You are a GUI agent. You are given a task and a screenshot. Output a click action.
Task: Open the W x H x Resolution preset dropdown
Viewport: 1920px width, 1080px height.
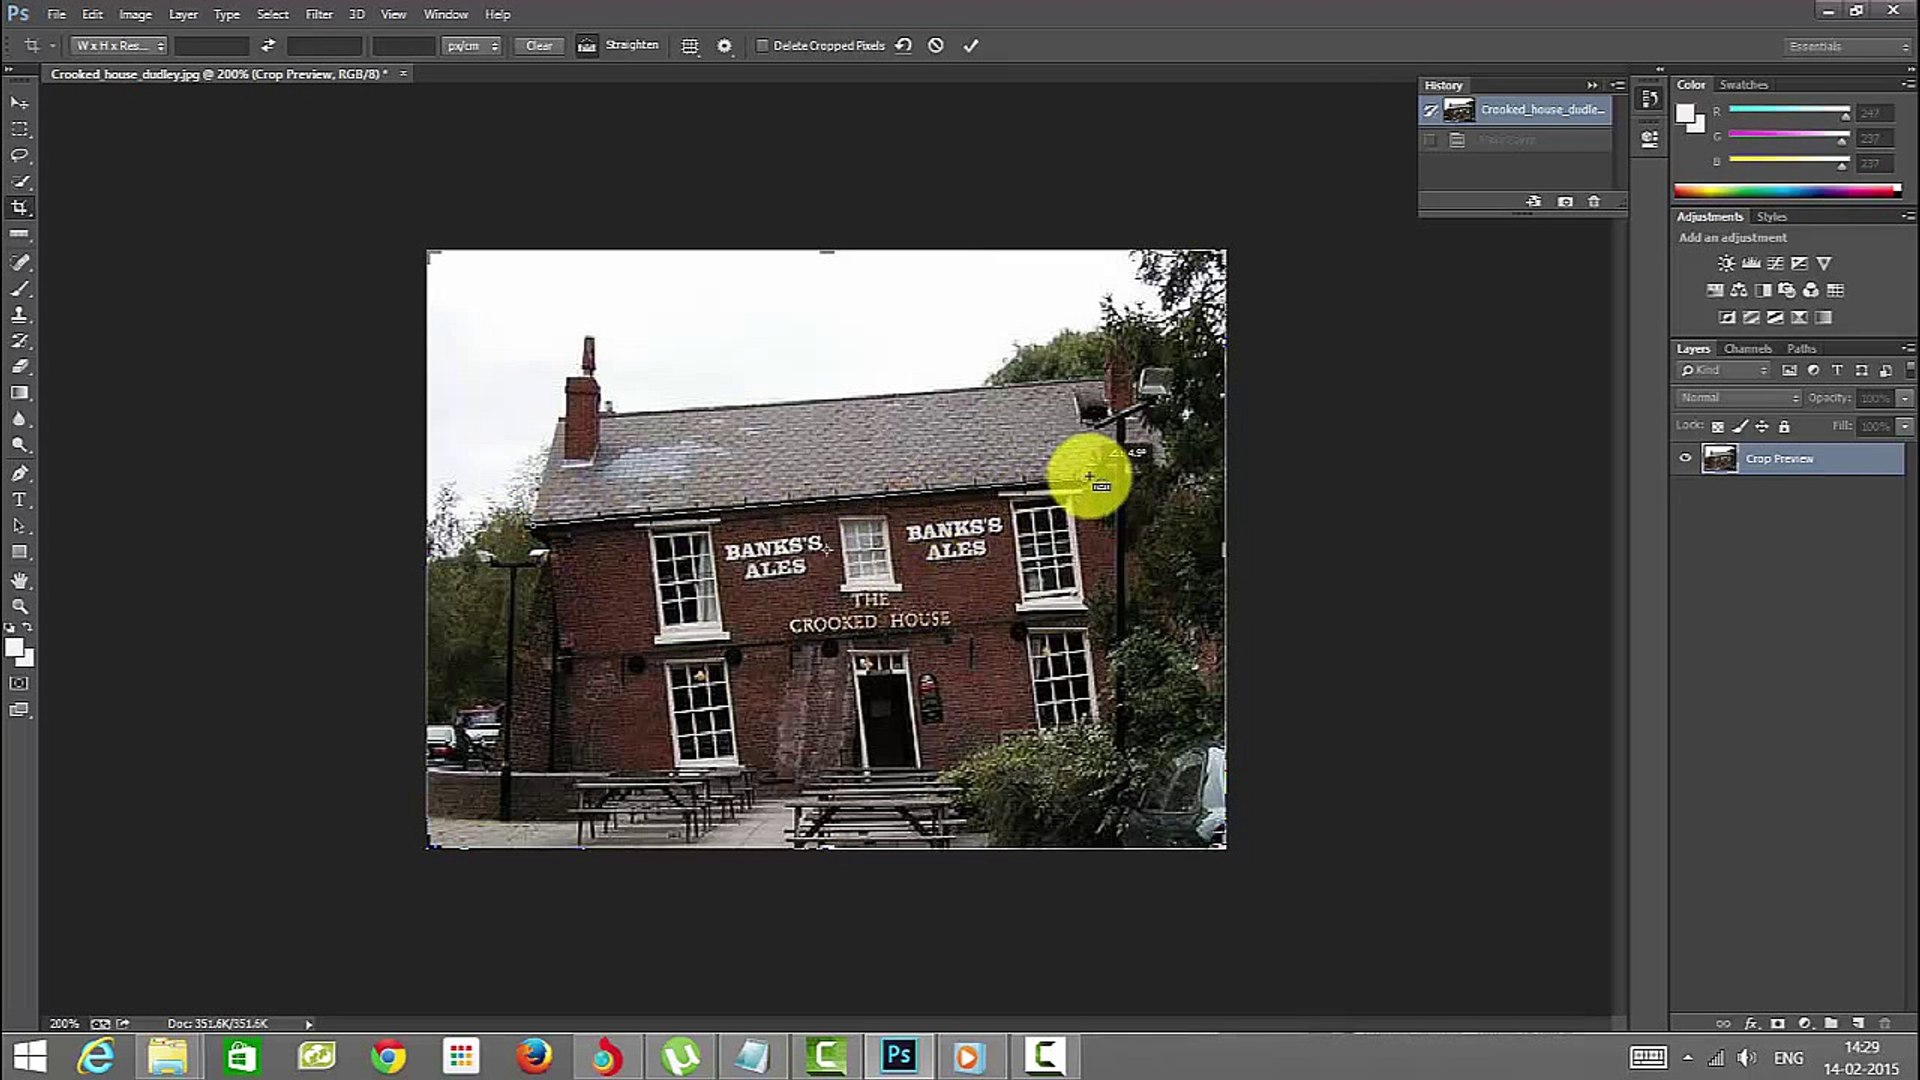120,46
